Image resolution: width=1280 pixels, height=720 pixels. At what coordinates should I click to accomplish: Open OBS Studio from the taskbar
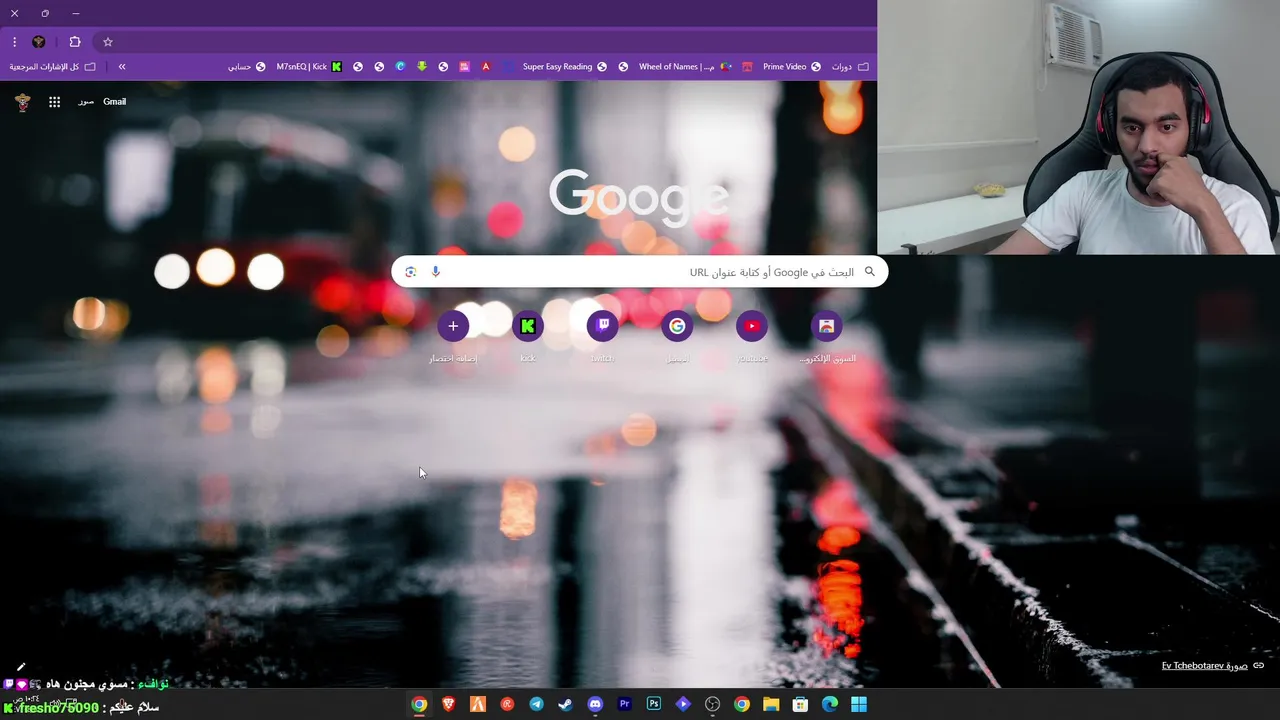713,704
